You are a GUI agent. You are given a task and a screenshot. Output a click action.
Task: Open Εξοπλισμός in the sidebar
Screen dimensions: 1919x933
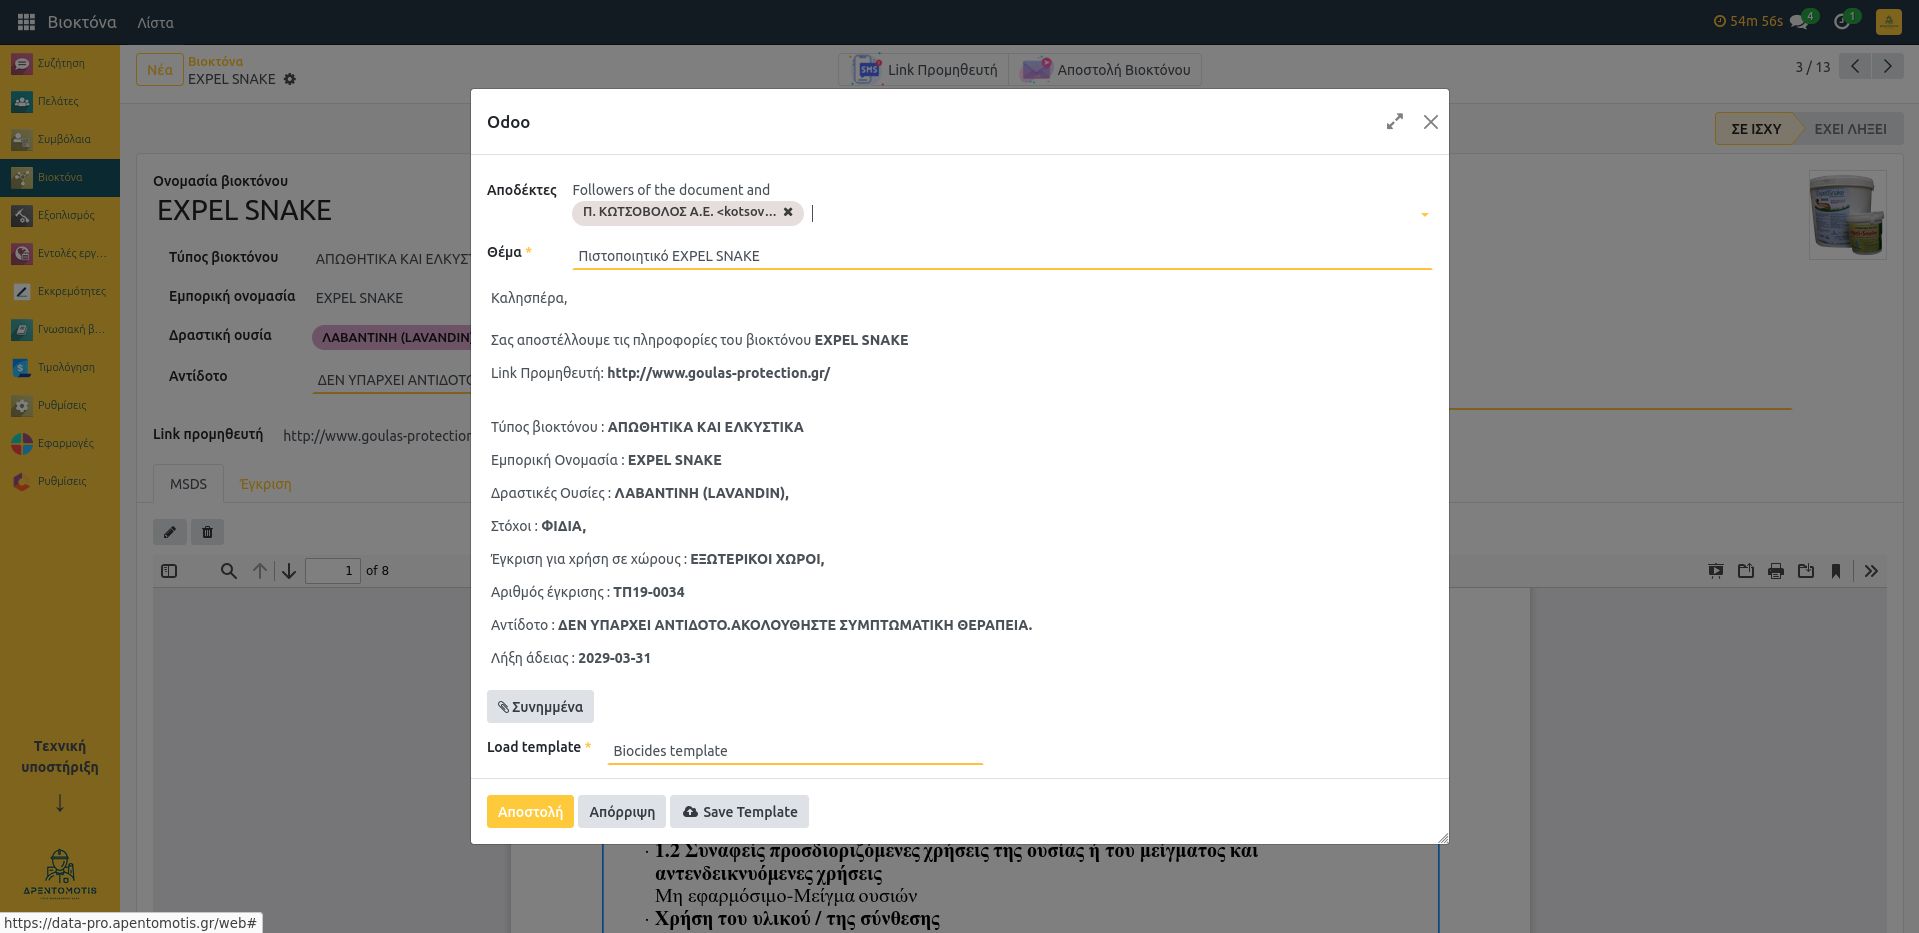coord(60,215)
